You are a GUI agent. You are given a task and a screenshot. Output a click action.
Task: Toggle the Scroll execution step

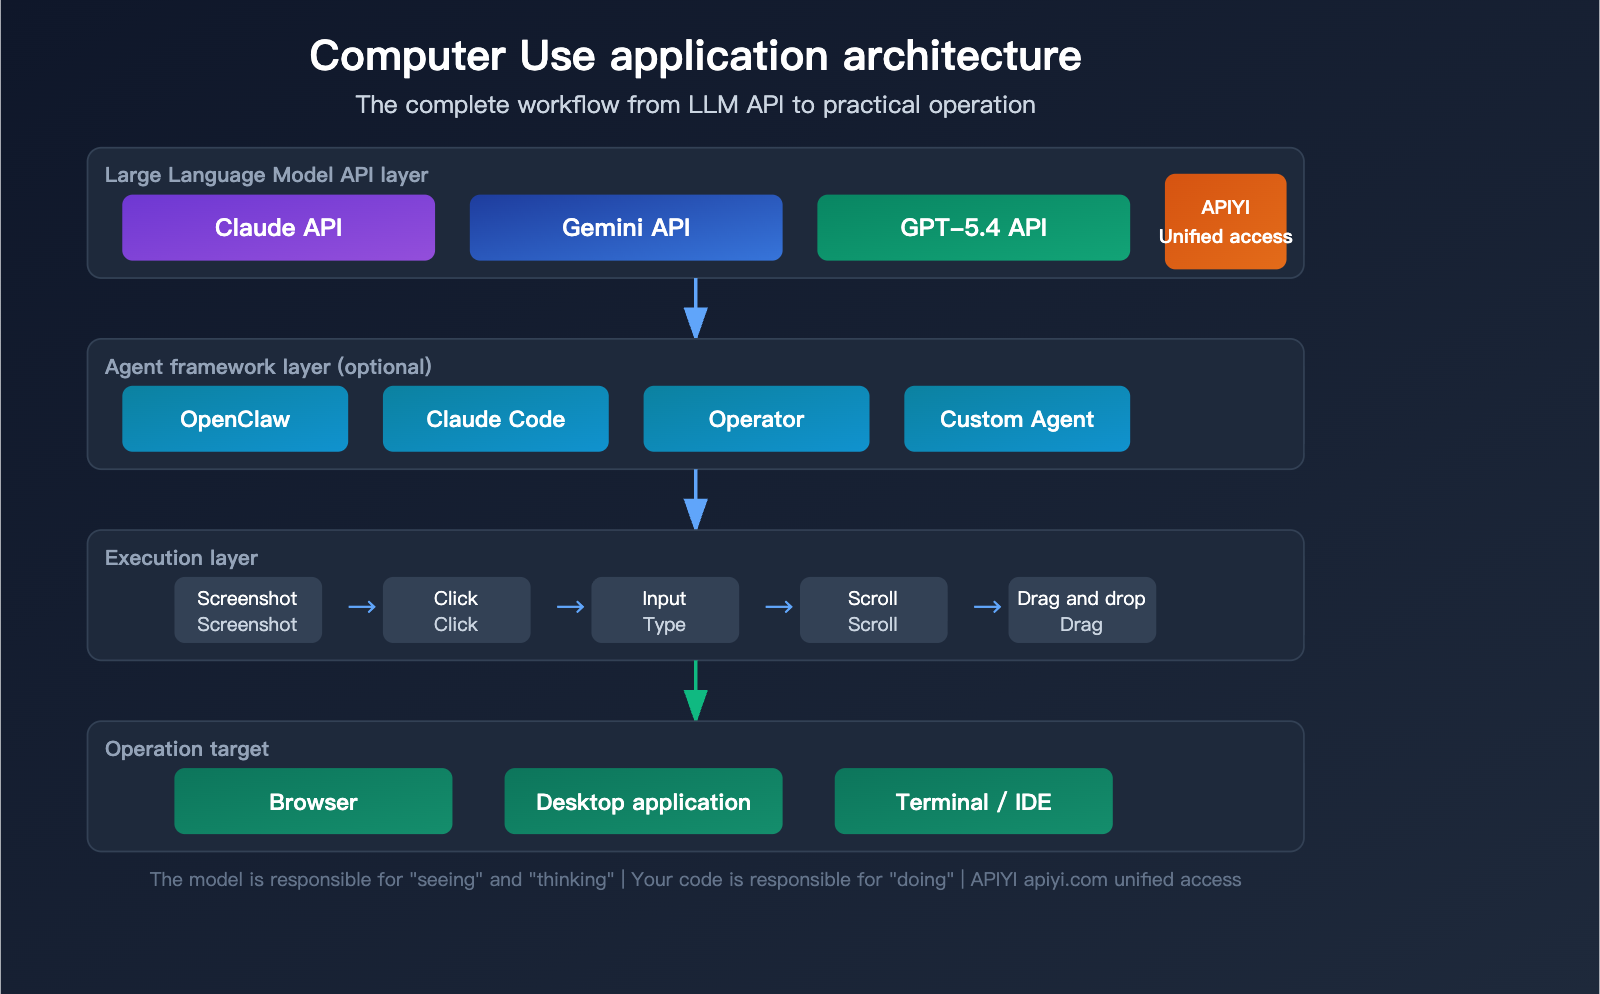pyautogui.click(x=873, y=609)
